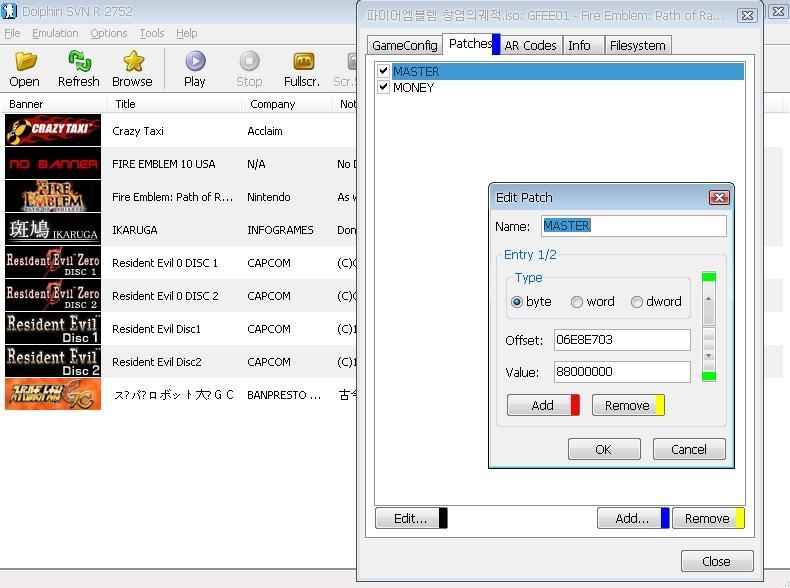Viewport: 790px width, 588px height.
Task: Start emulation with the Play icon
Action: click(x=195, y=61)
